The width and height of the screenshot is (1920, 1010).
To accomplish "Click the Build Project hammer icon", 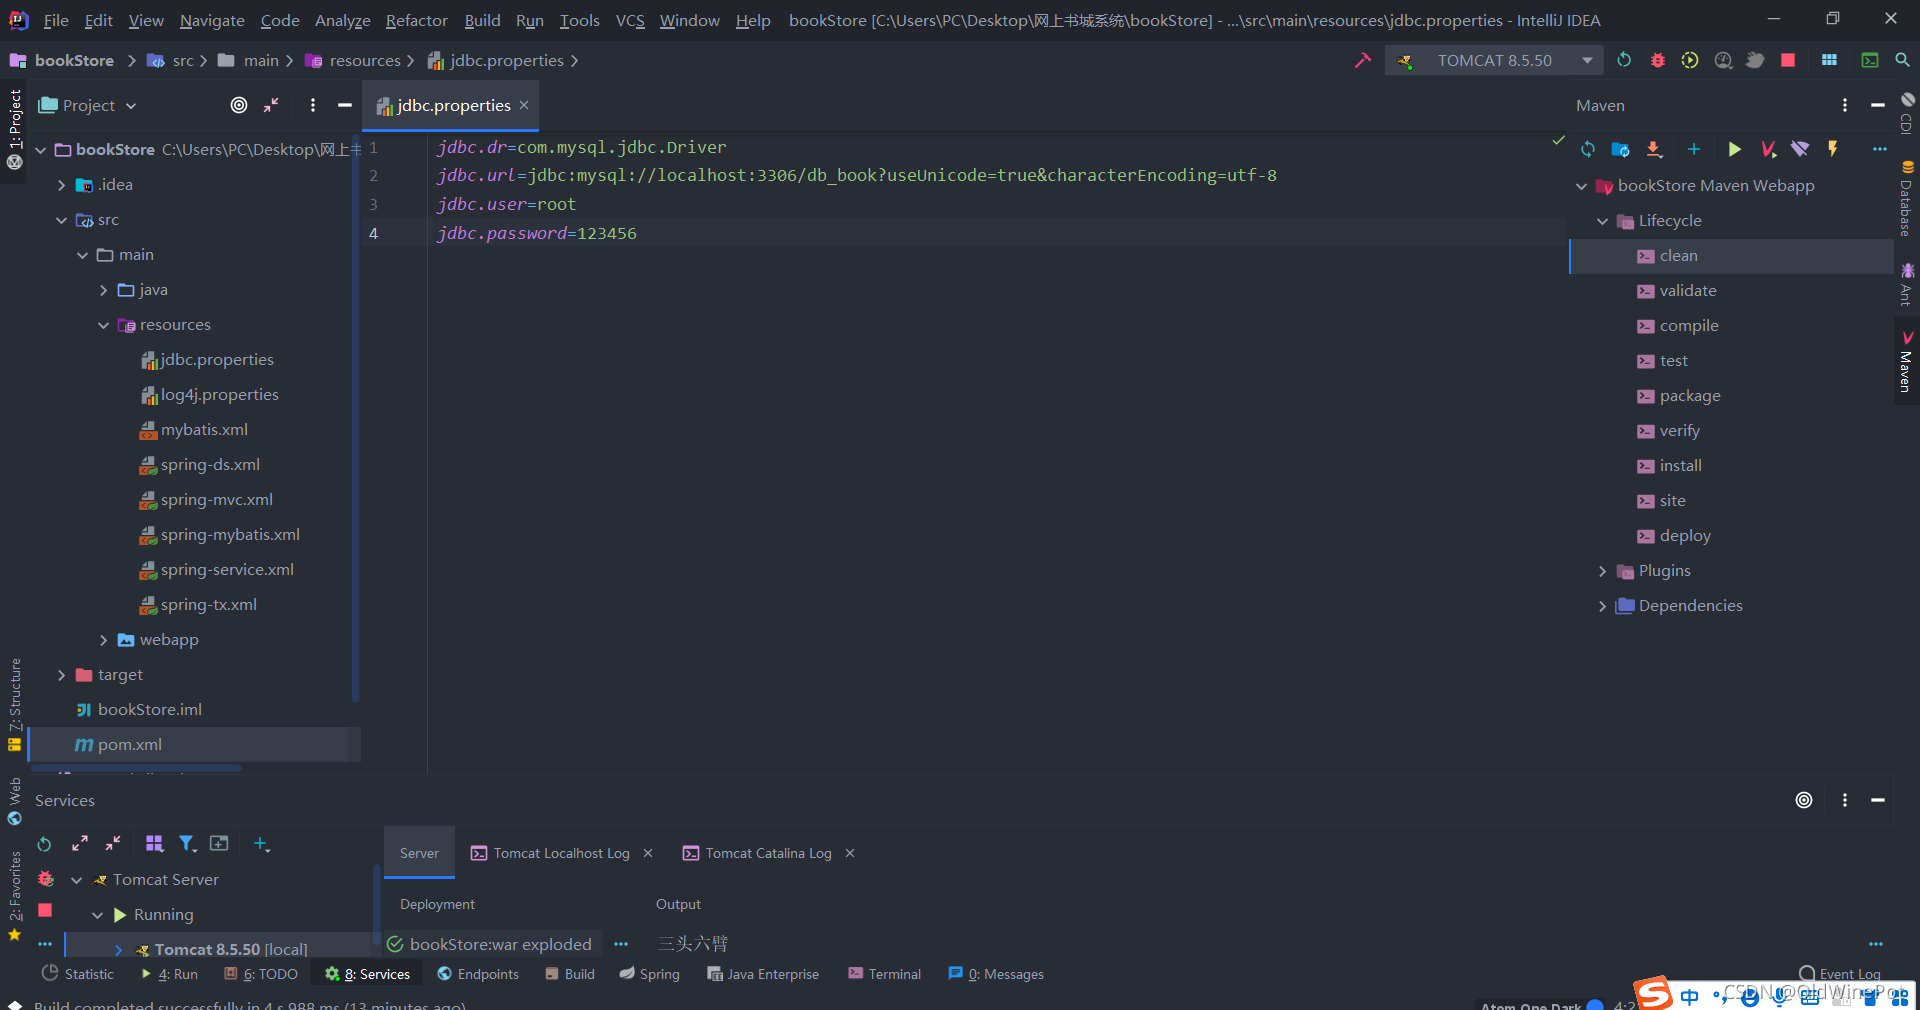I will coord(1362,60).
